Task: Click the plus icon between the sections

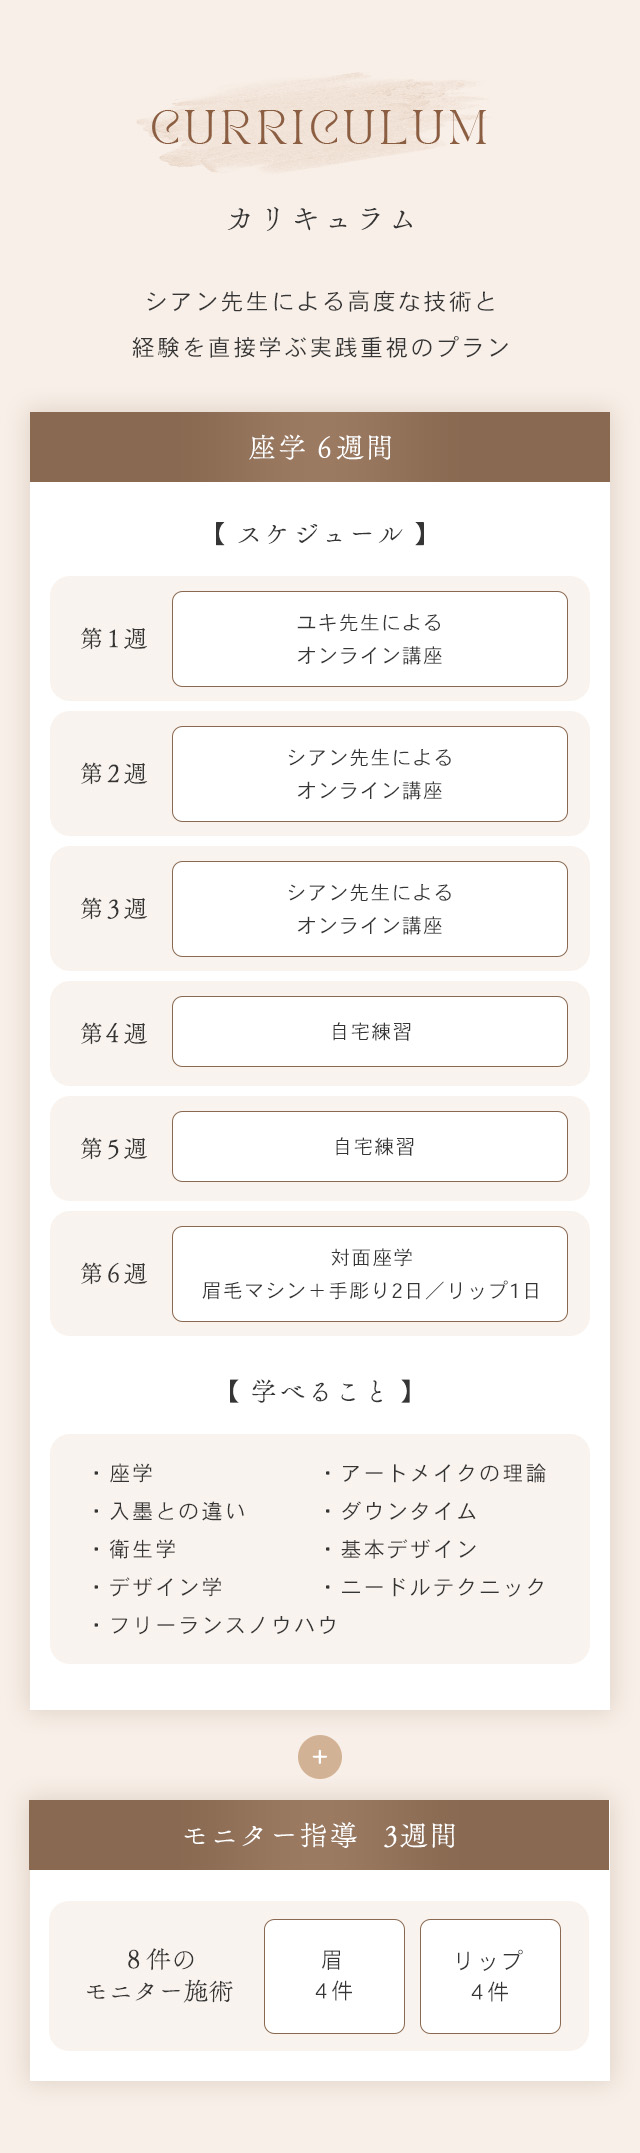Action: point(320,1756)
